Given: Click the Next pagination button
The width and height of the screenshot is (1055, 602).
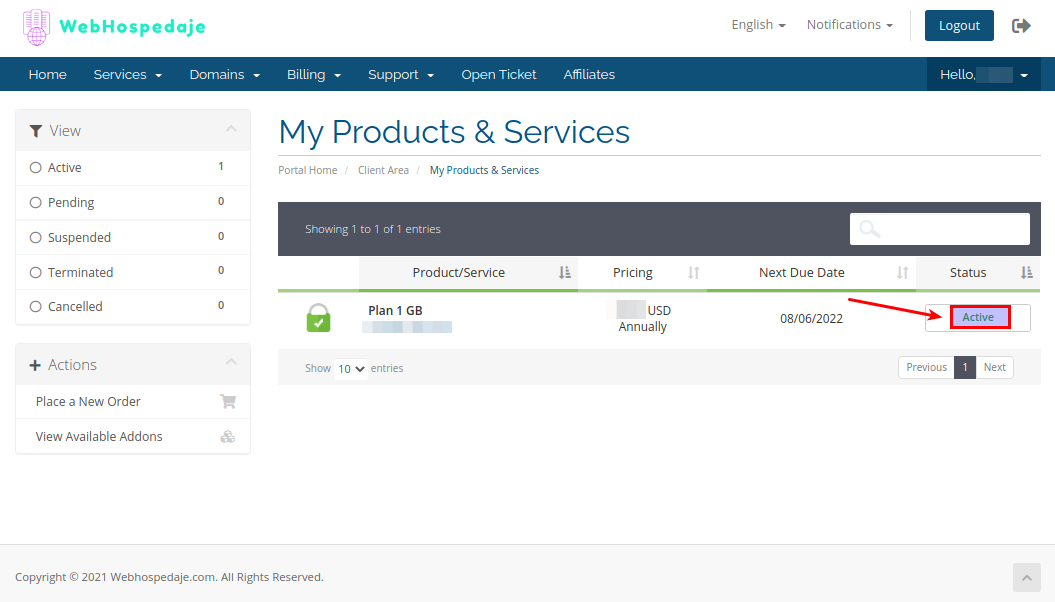Looking at the screenshot, I should 994,367.
